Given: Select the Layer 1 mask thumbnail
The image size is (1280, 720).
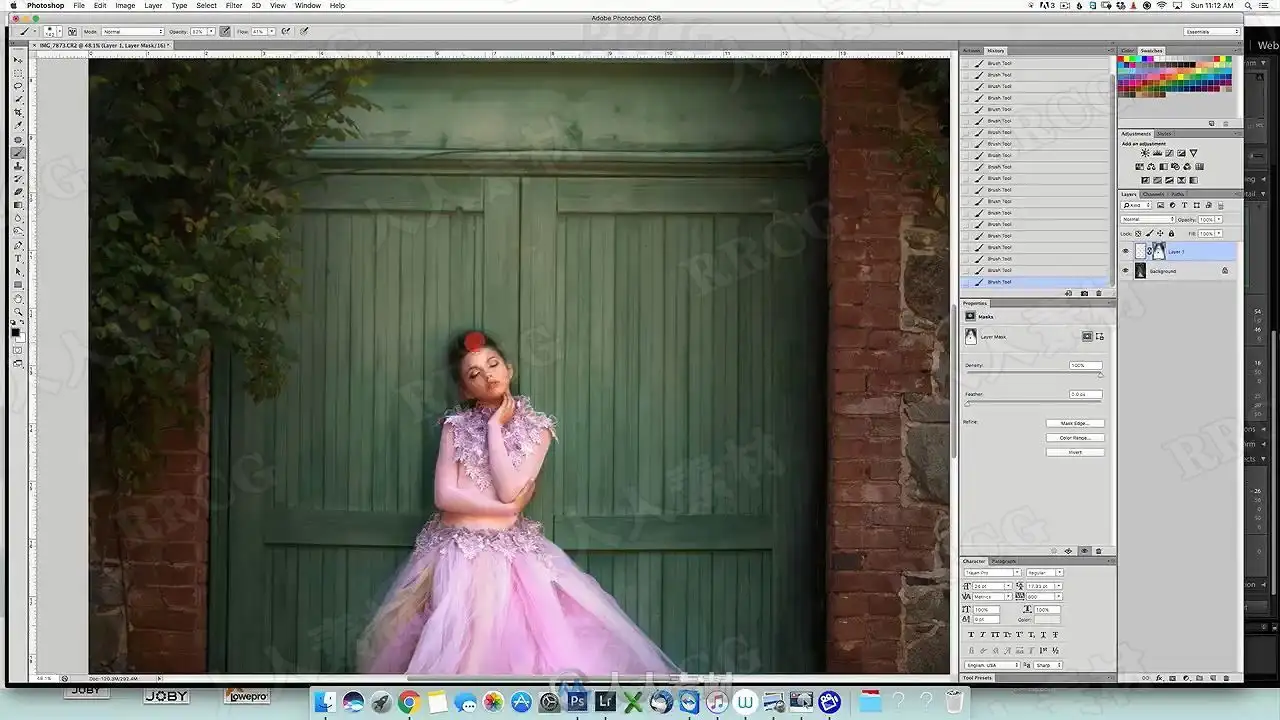Looking at the screenshot, I should (x=1159, y=251).
